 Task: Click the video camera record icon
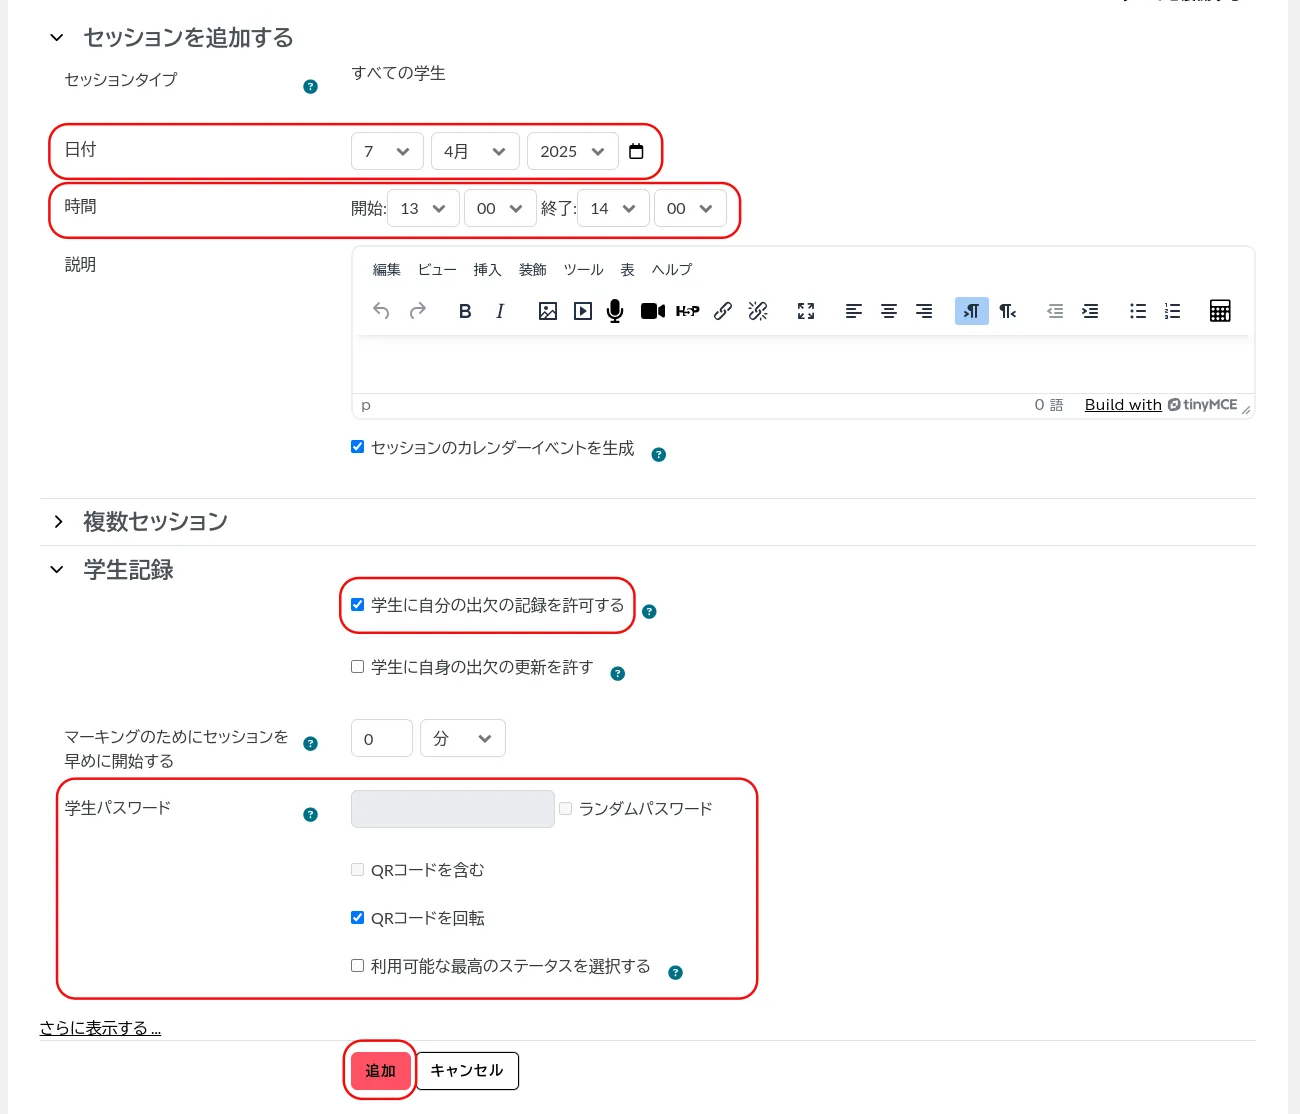652,311
